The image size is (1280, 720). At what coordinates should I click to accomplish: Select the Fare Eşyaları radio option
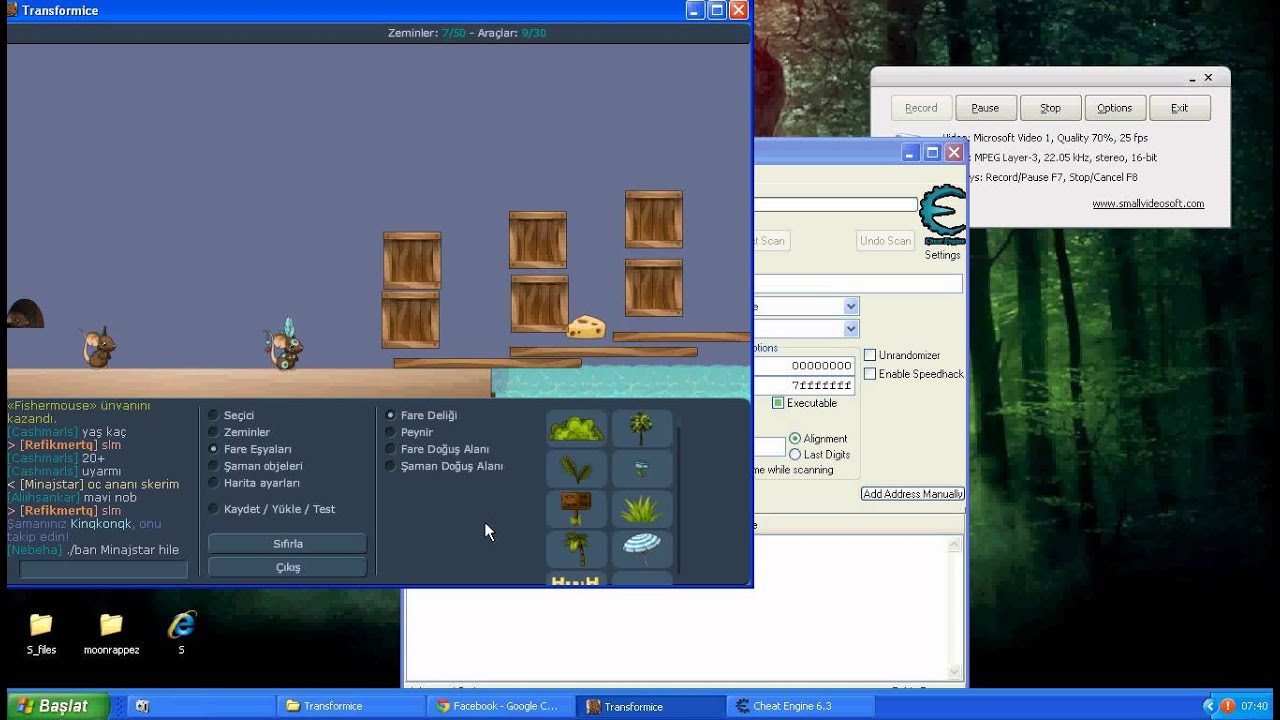click(x=213, y=449)
